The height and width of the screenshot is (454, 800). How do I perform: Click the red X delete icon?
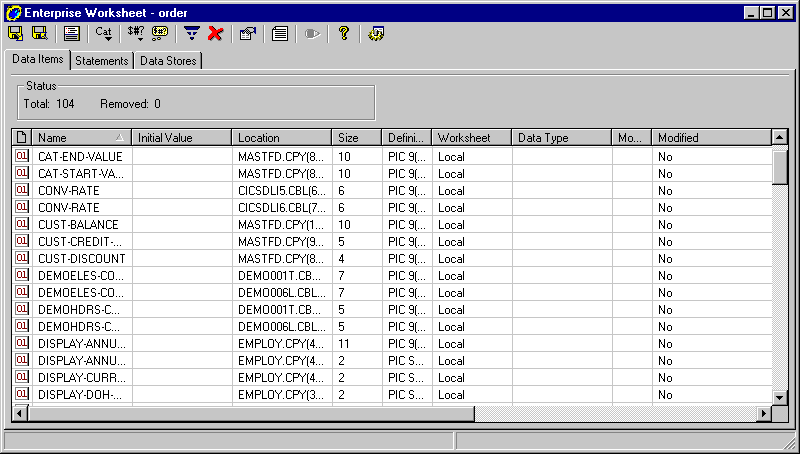[216, 34]
